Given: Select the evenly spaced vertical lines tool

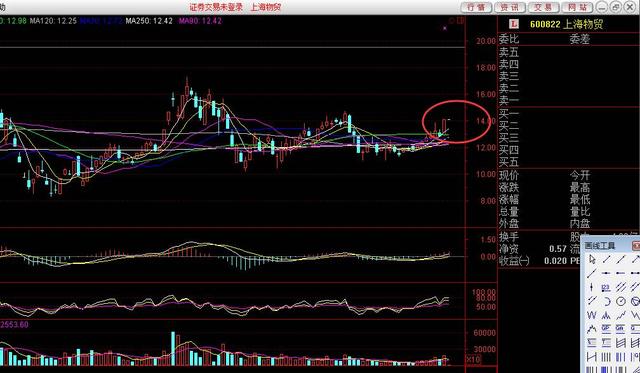Looking at the screenshot, I should pos(606,357).
